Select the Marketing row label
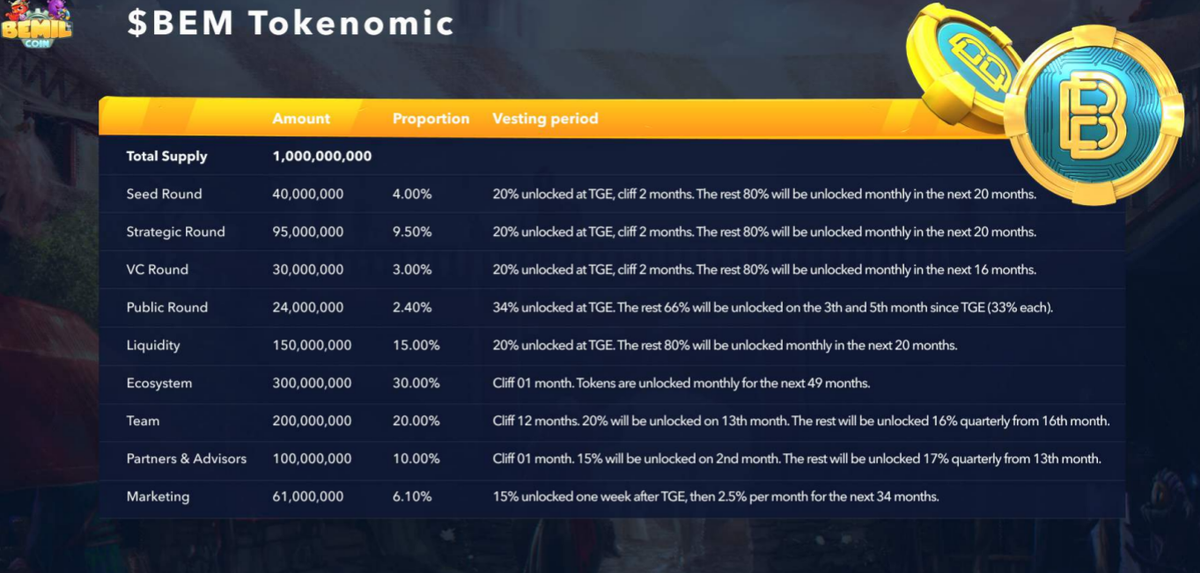The height and width of the screenshot is (573, 1200). (158, 497)
